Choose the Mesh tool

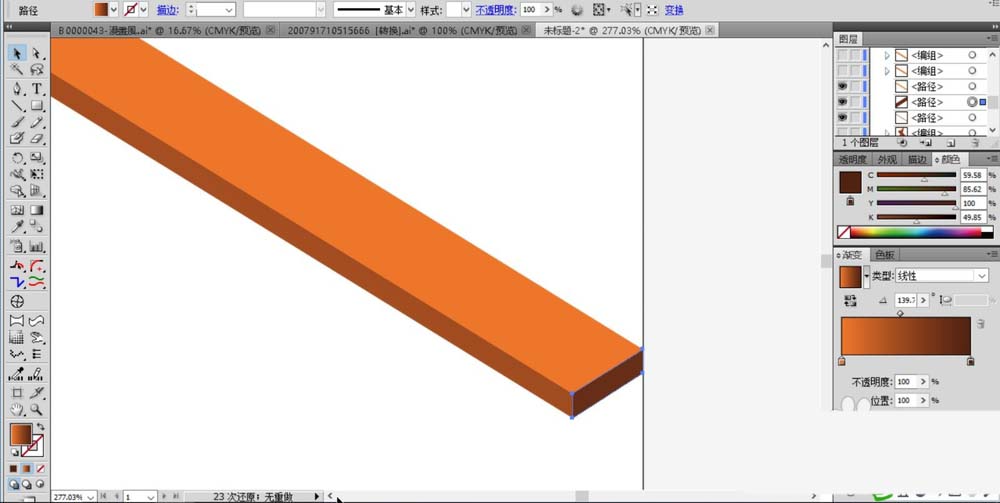(x=17, y=210)
